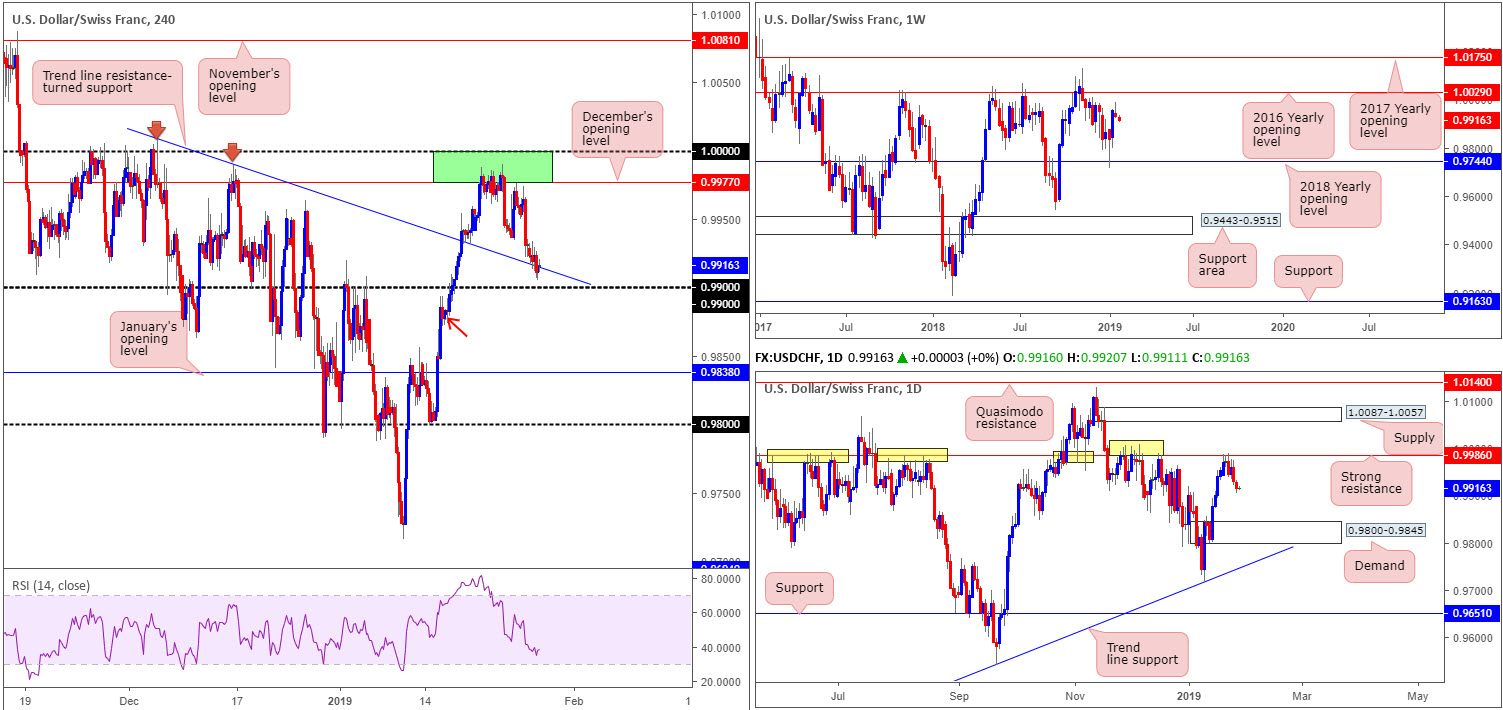The height and width of the screenshot is (710, 1503).
Task: Click the 0.97500 axis value on 240 chart
Action: 721,494
